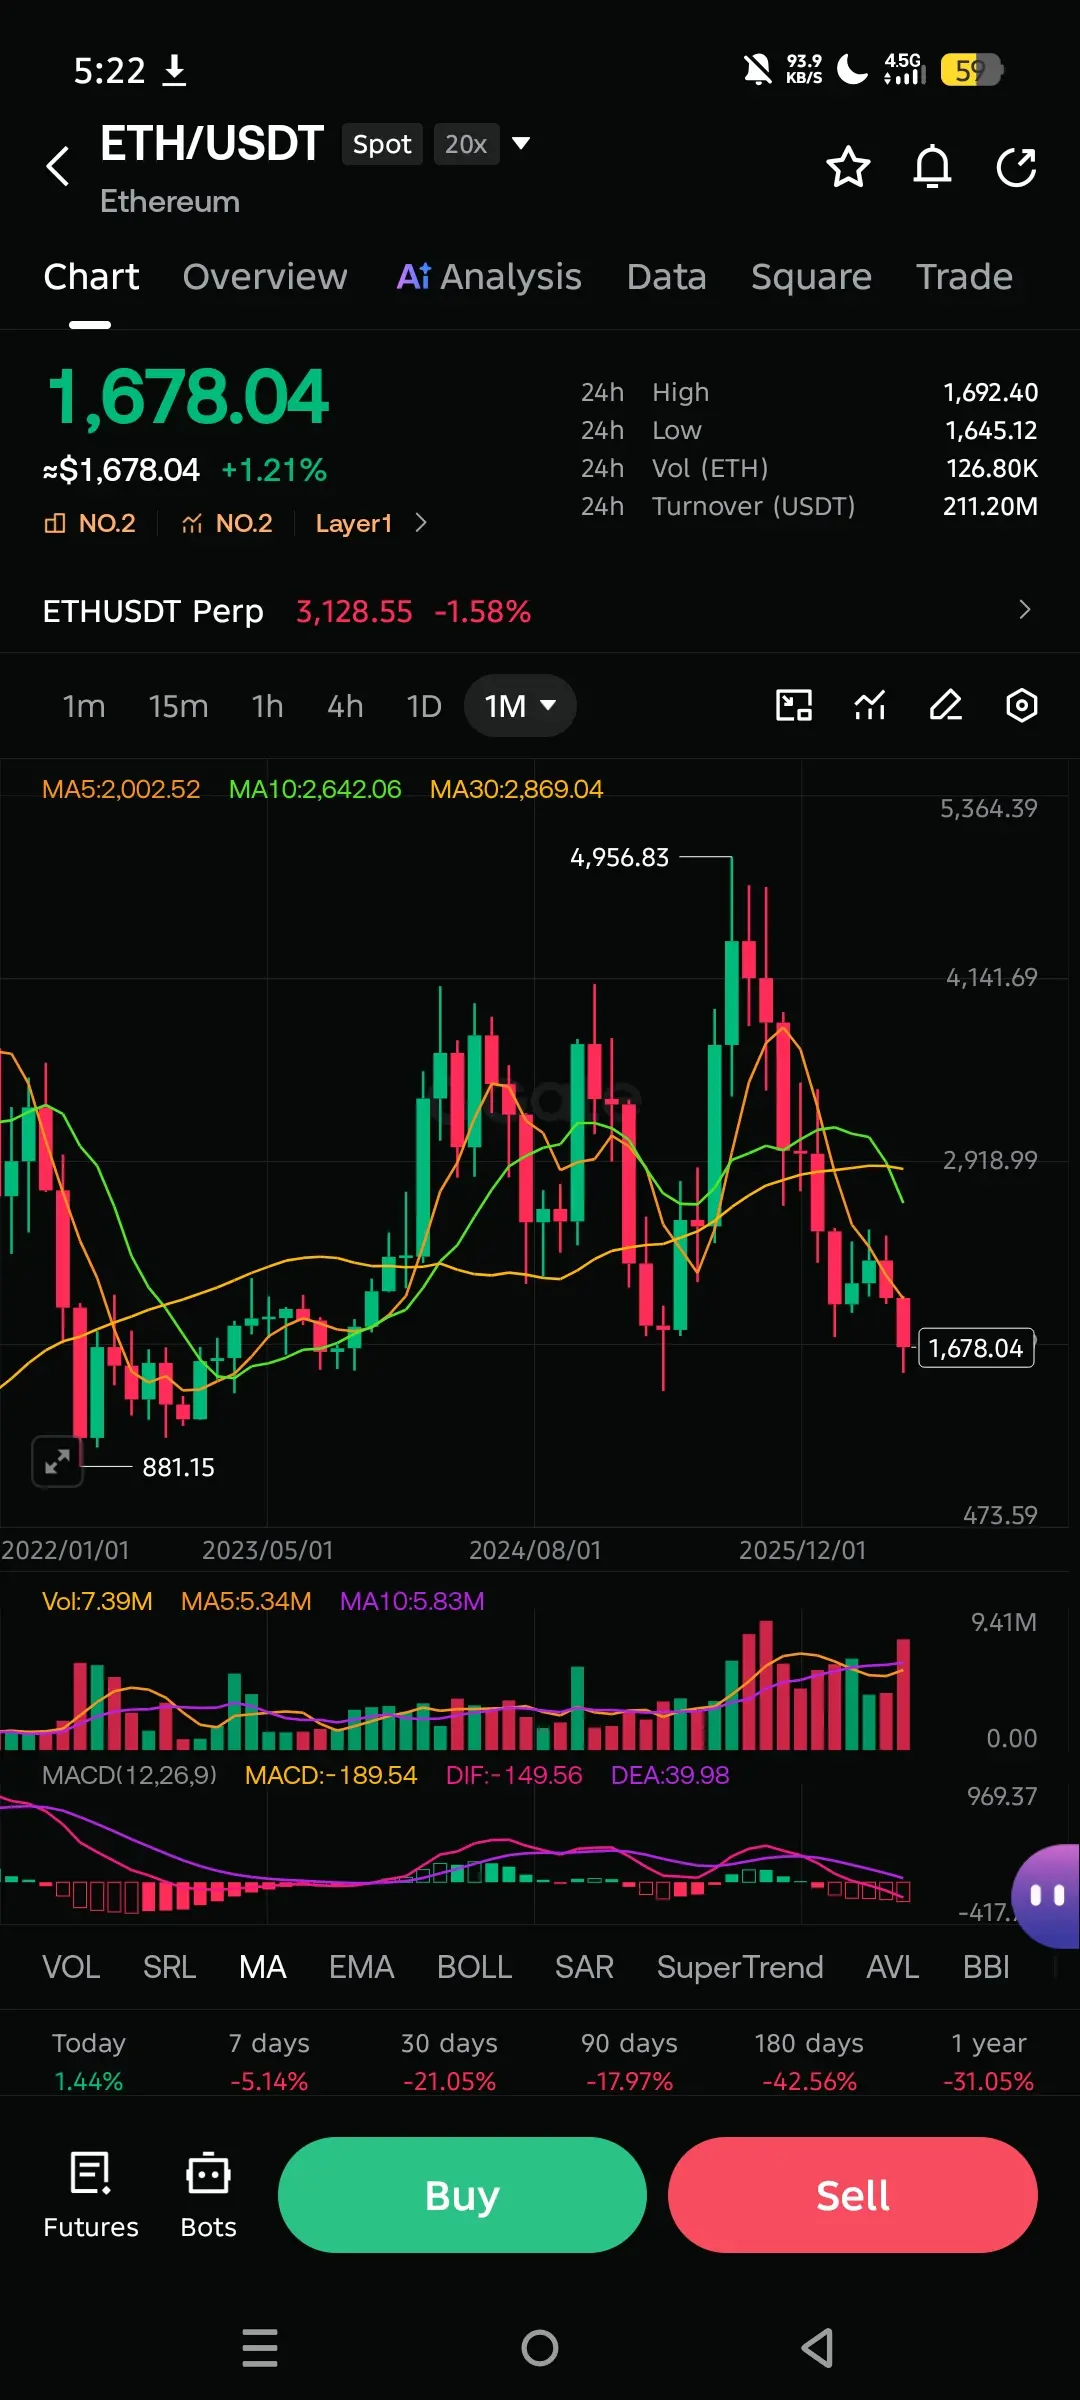Open volume ranking NO.2 tag

[90, 523]
